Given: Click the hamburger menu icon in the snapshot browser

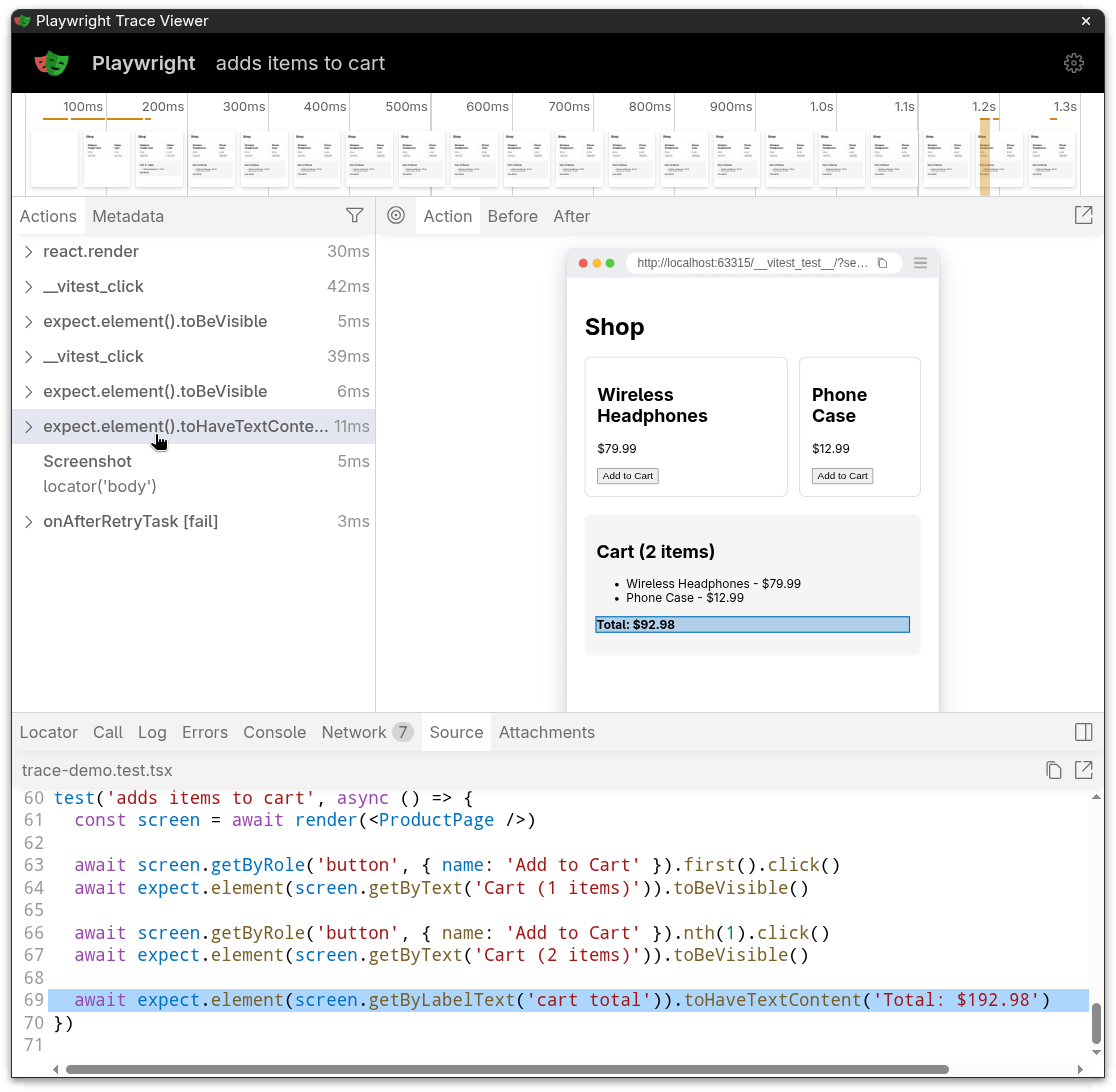Looking at the screenshot, I should (920, 263).
